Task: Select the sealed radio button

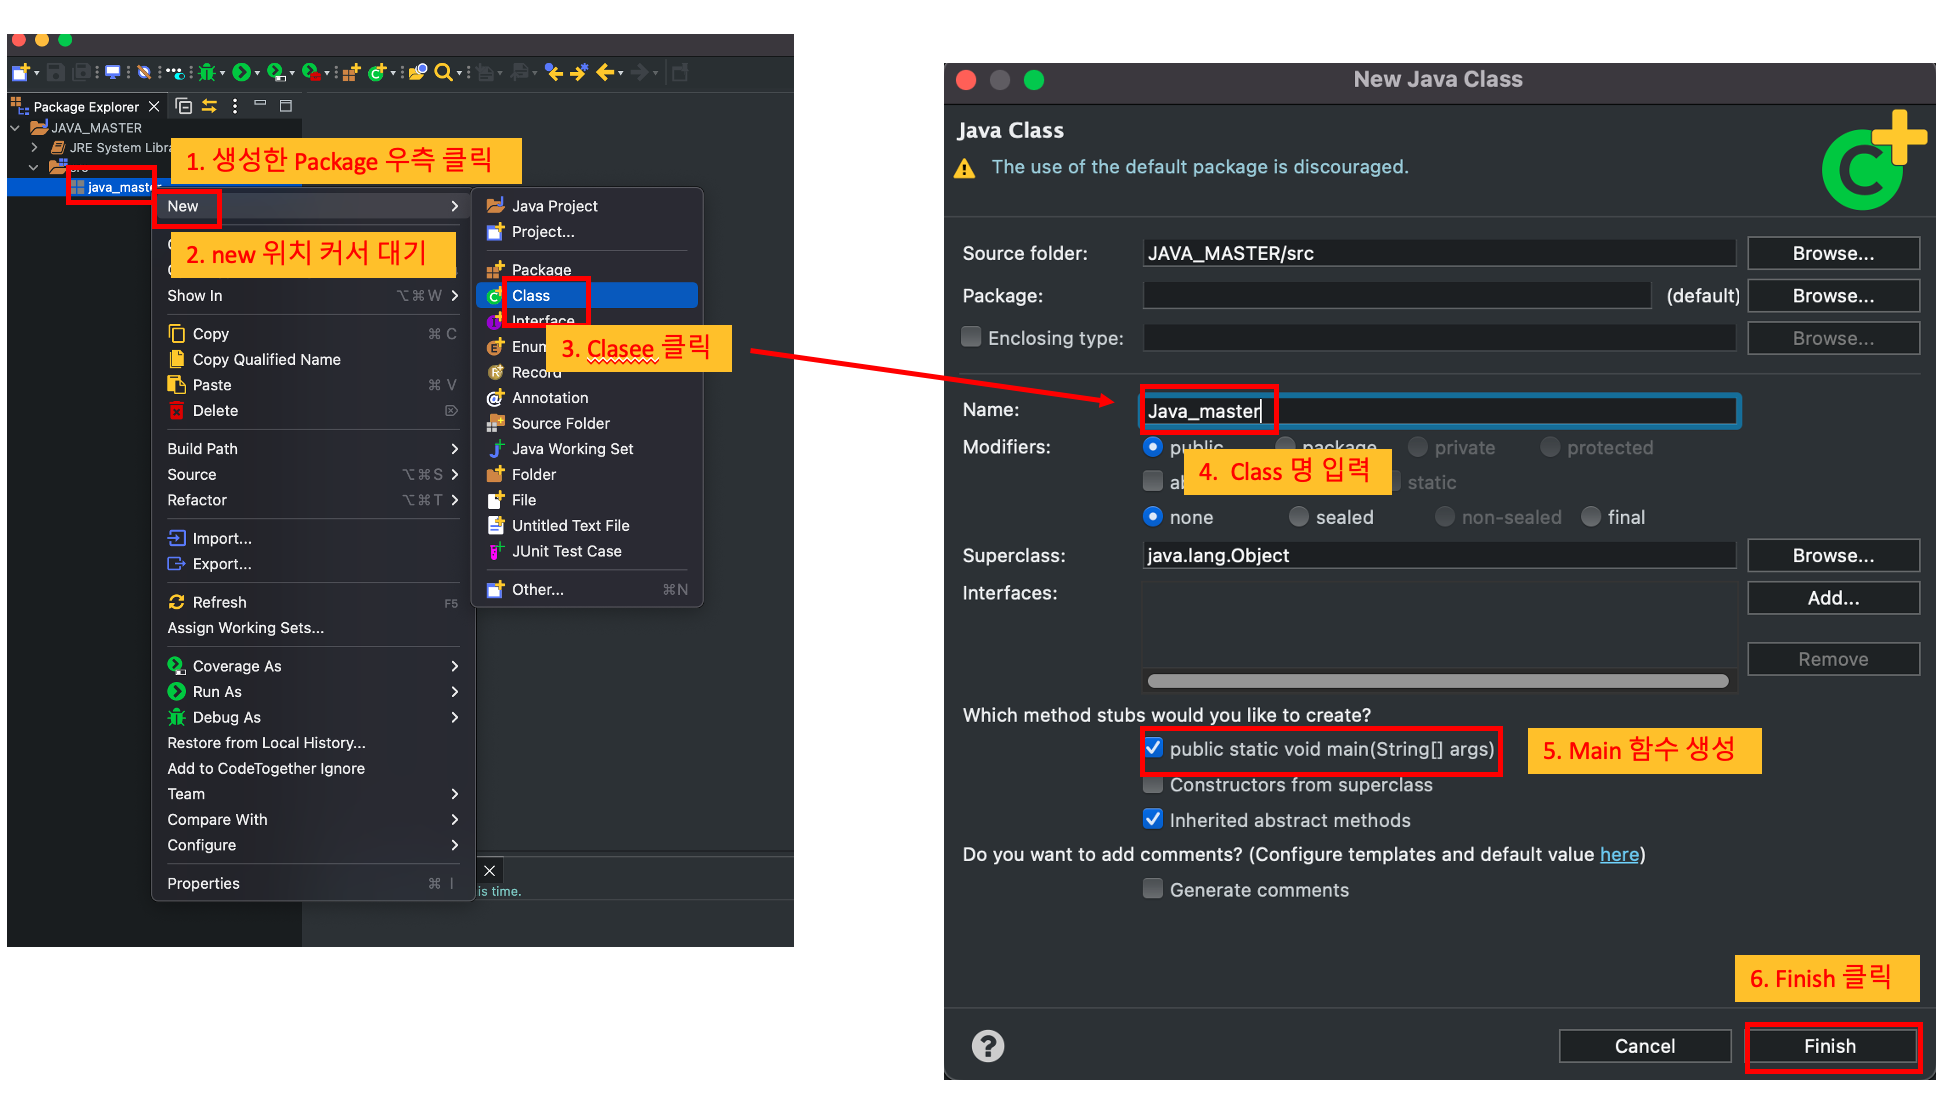Action: pyautogui.click(x=1298, y=517)
